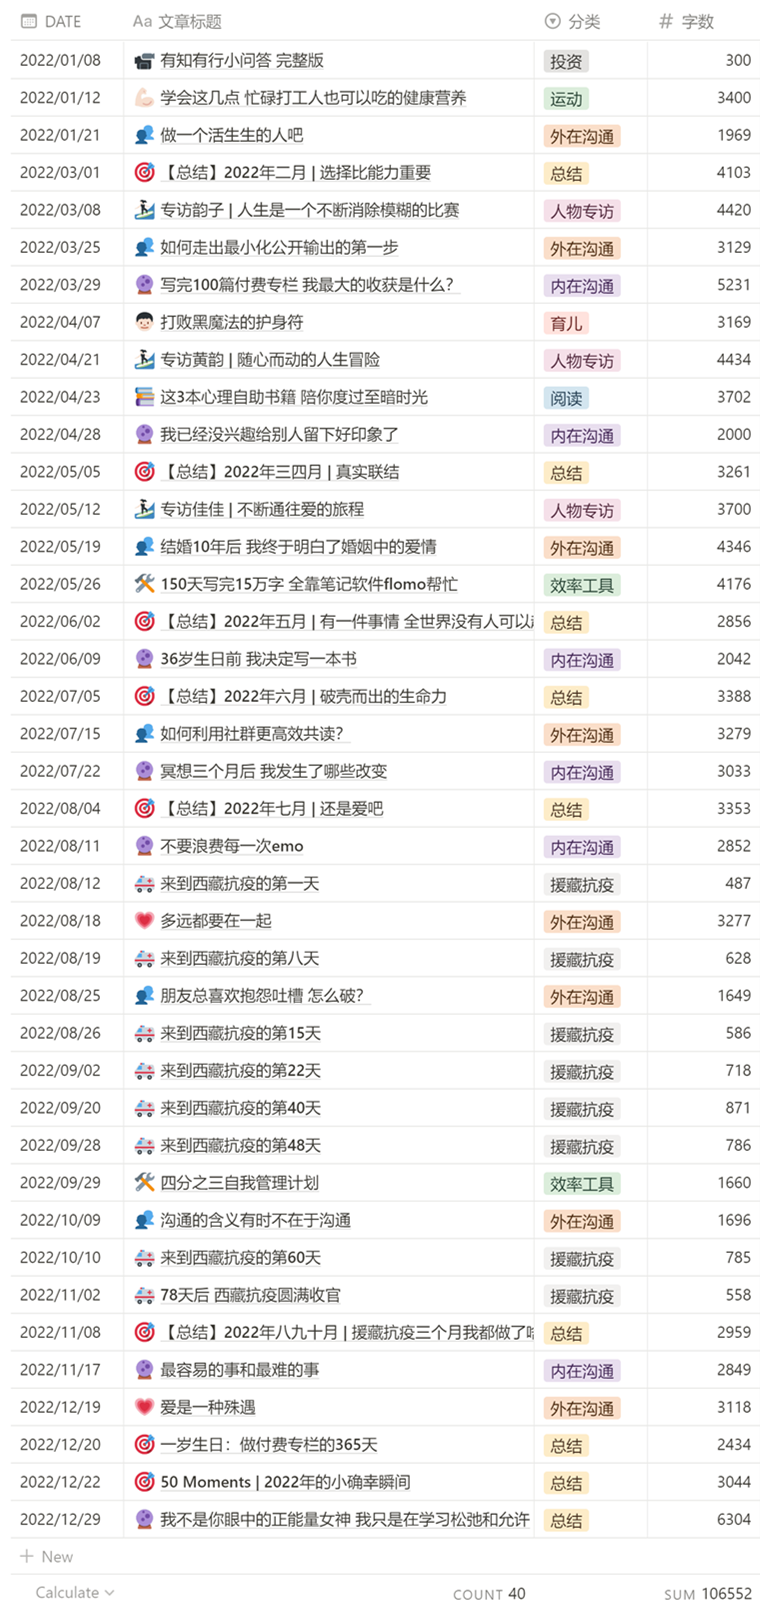Viewport: 760px width, 1608px height.
Task: Click 外在沟通 tag on 2022/12/19 row
Action: [x=582, y=1408]
